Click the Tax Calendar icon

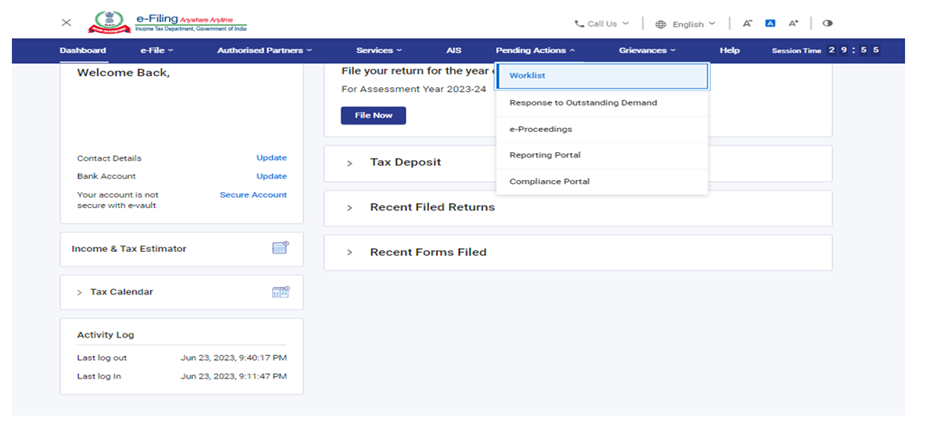pyautogui.click(x=280, y=292)
